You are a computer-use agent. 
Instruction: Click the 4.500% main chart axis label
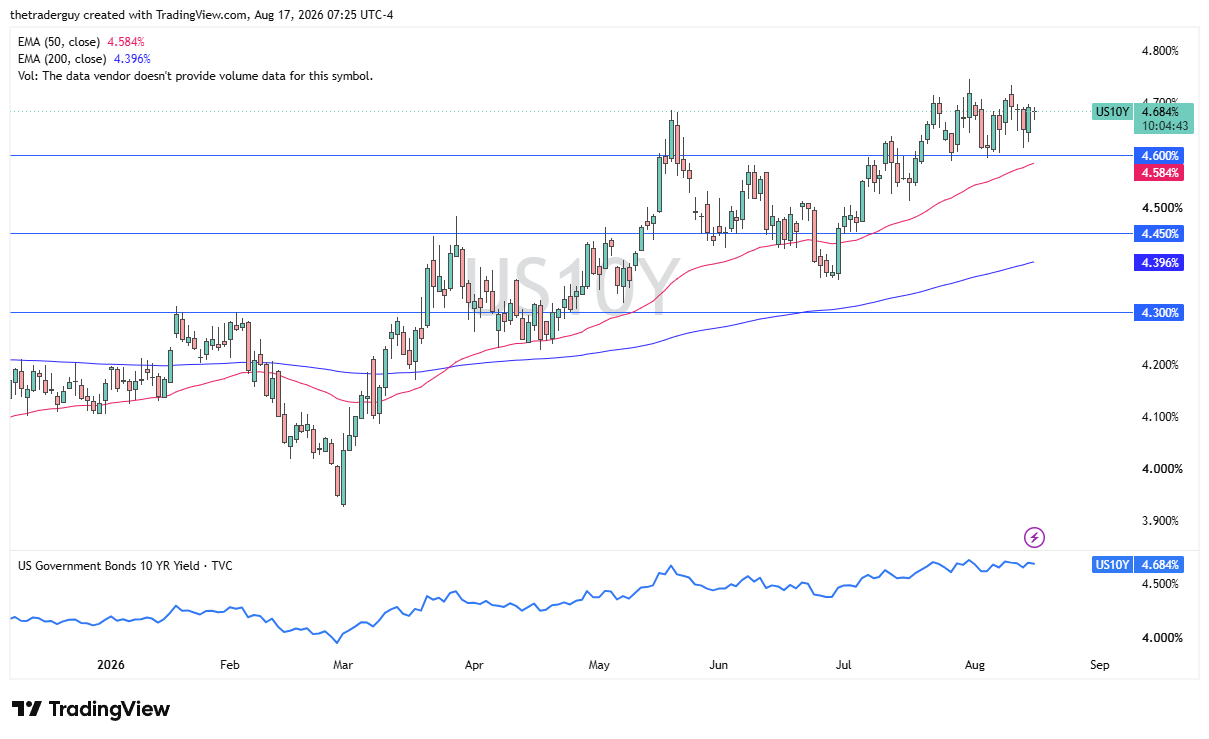(x=1160, y=208)
